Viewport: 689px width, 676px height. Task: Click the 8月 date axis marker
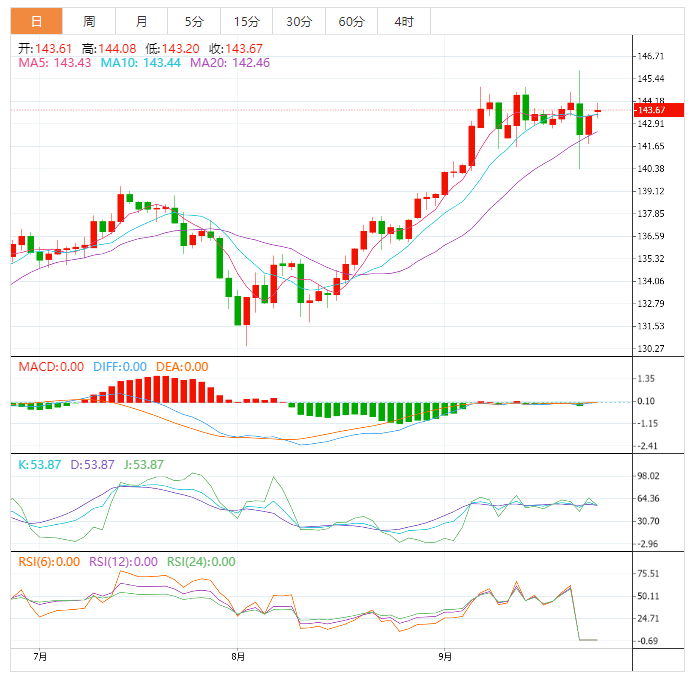(238, 657)
